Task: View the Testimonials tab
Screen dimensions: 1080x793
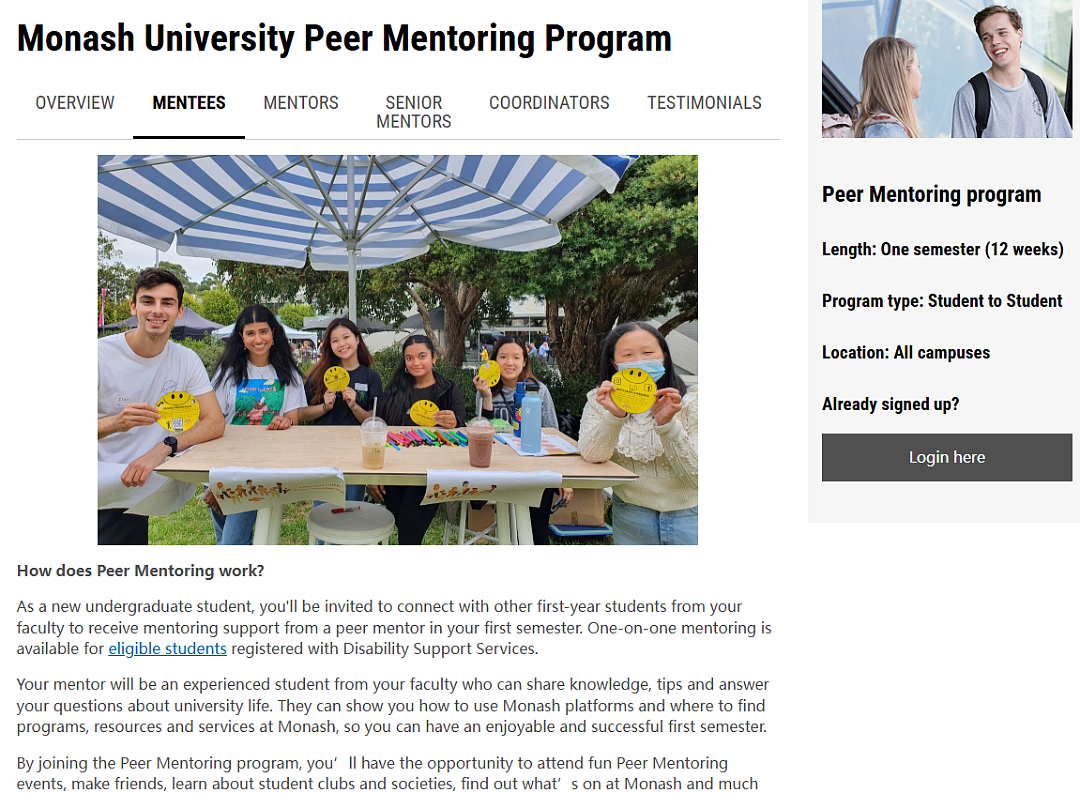Action: tap(704, 103)
